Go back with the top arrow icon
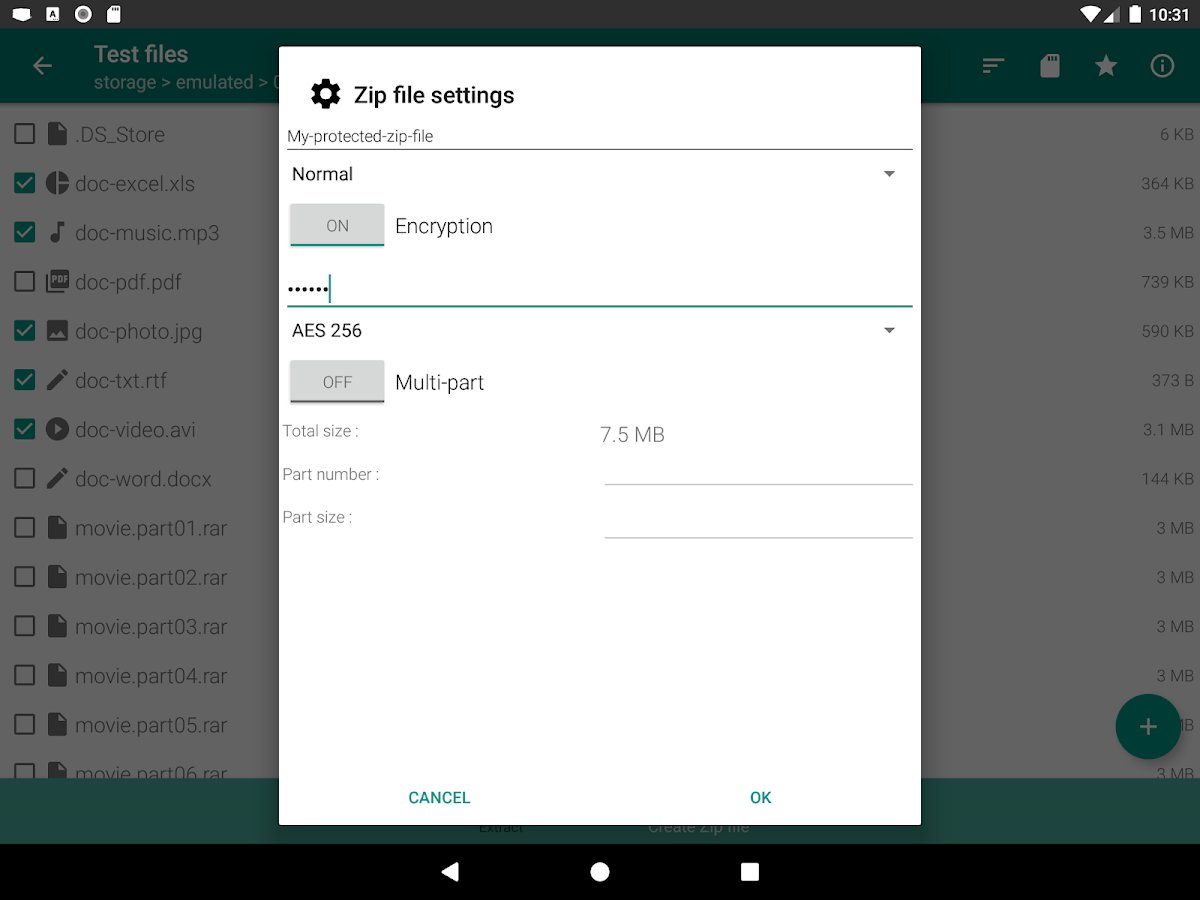 42,66
